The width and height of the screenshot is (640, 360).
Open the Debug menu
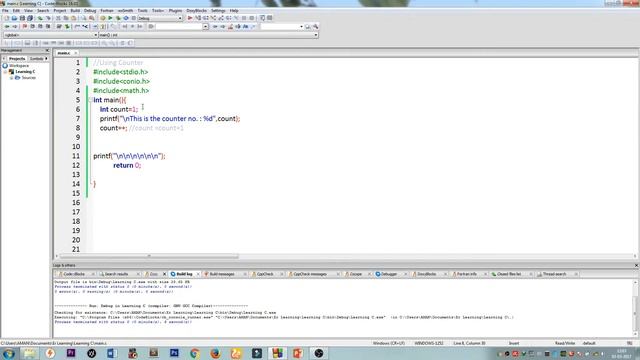coord(90,11)
